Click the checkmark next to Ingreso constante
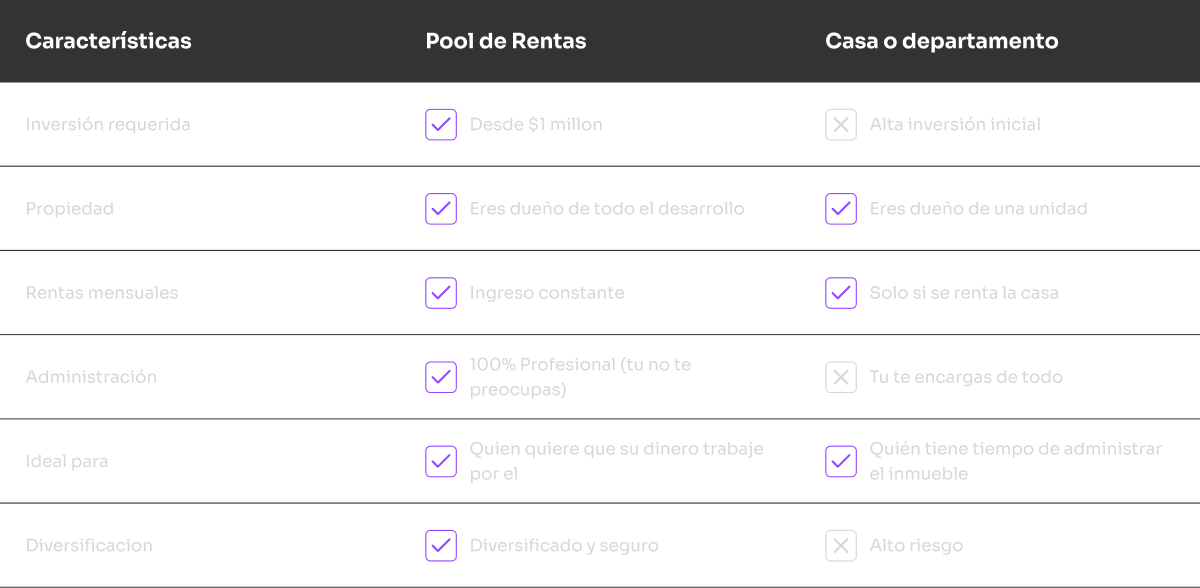This screenshot has height=588, width=1200. pyautogui.click(x=441, y=293)
